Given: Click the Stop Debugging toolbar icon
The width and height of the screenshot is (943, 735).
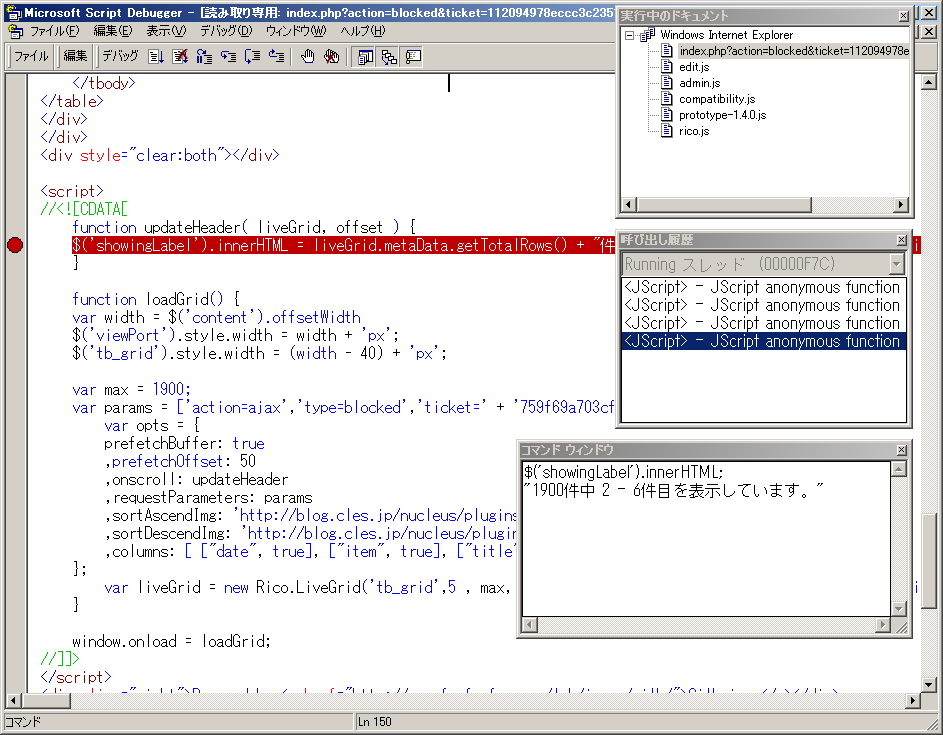Looking at the screenshot, I should pos(180,56).
